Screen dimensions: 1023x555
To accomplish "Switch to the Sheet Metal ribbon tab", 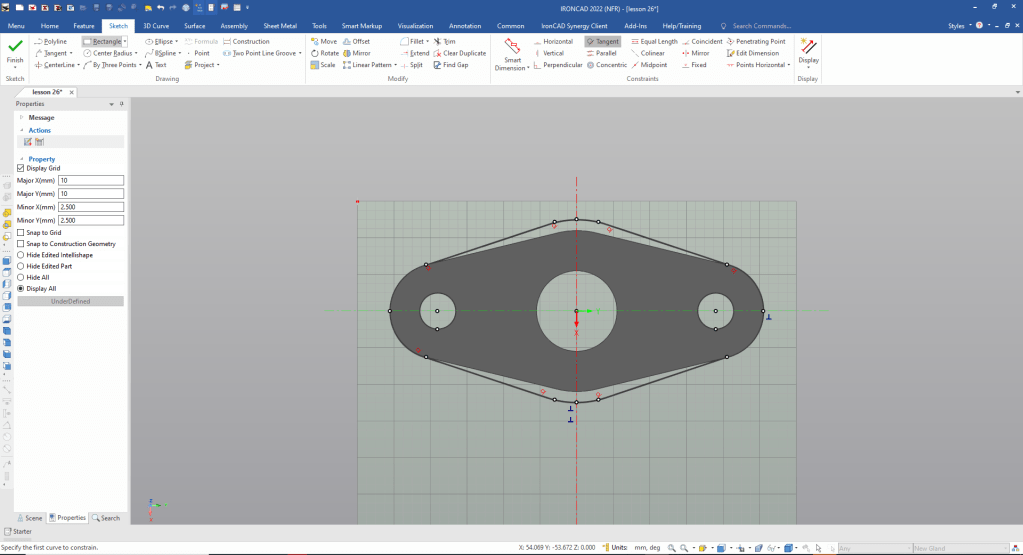I will (279, 25).
